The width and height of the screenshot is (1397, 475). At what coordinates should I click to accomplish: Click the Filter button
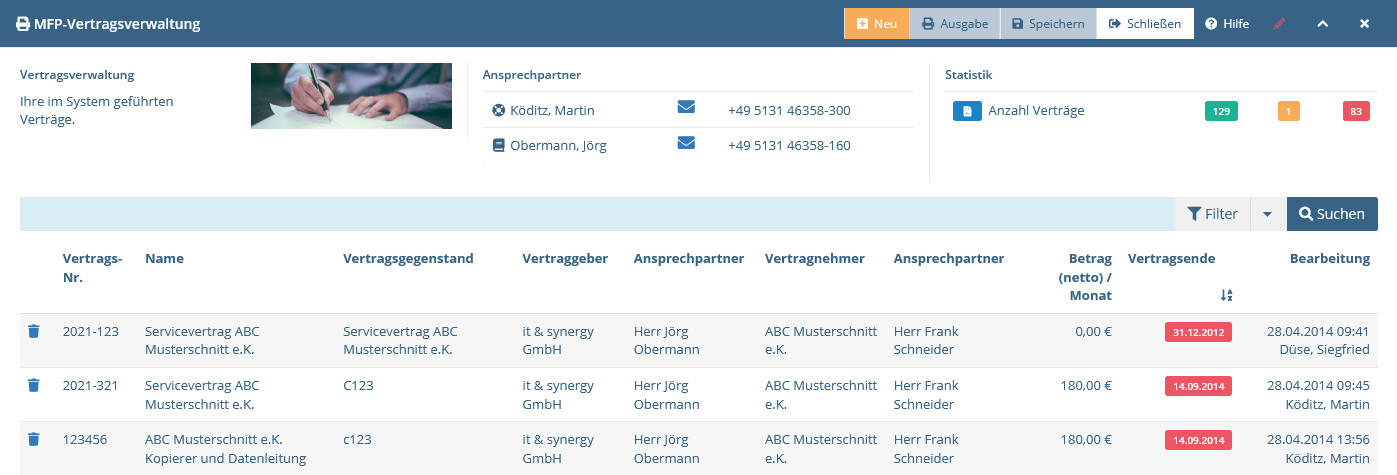1212,214
